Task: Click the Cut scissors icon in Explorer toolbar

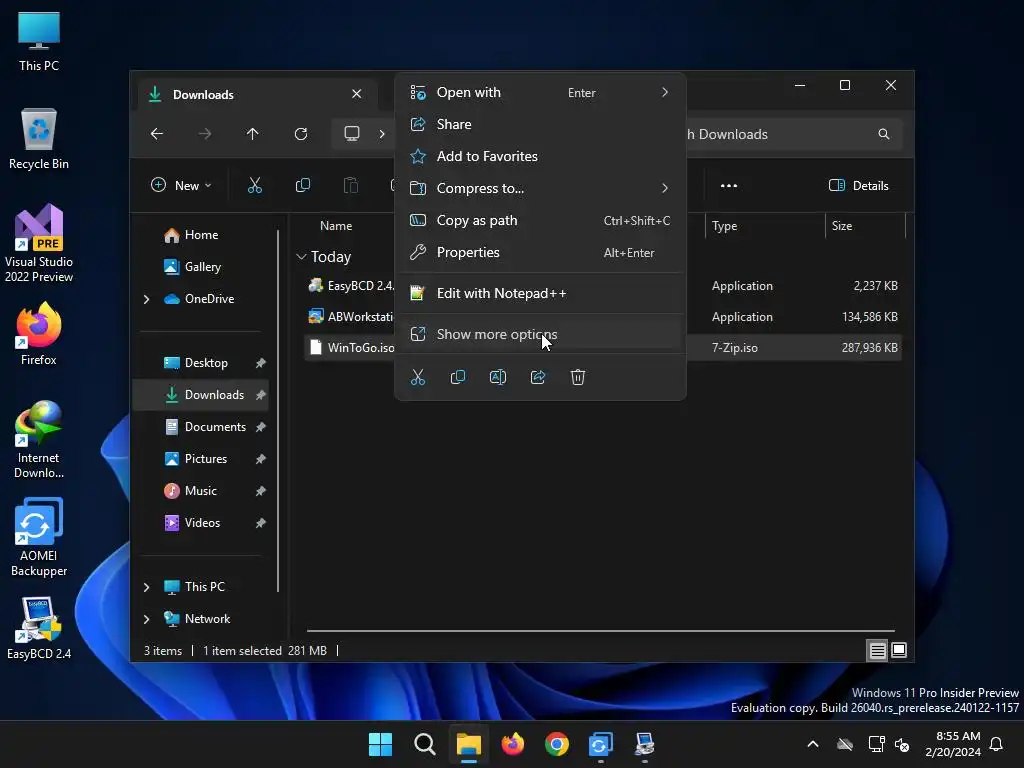Action: (x=255, y=185)
